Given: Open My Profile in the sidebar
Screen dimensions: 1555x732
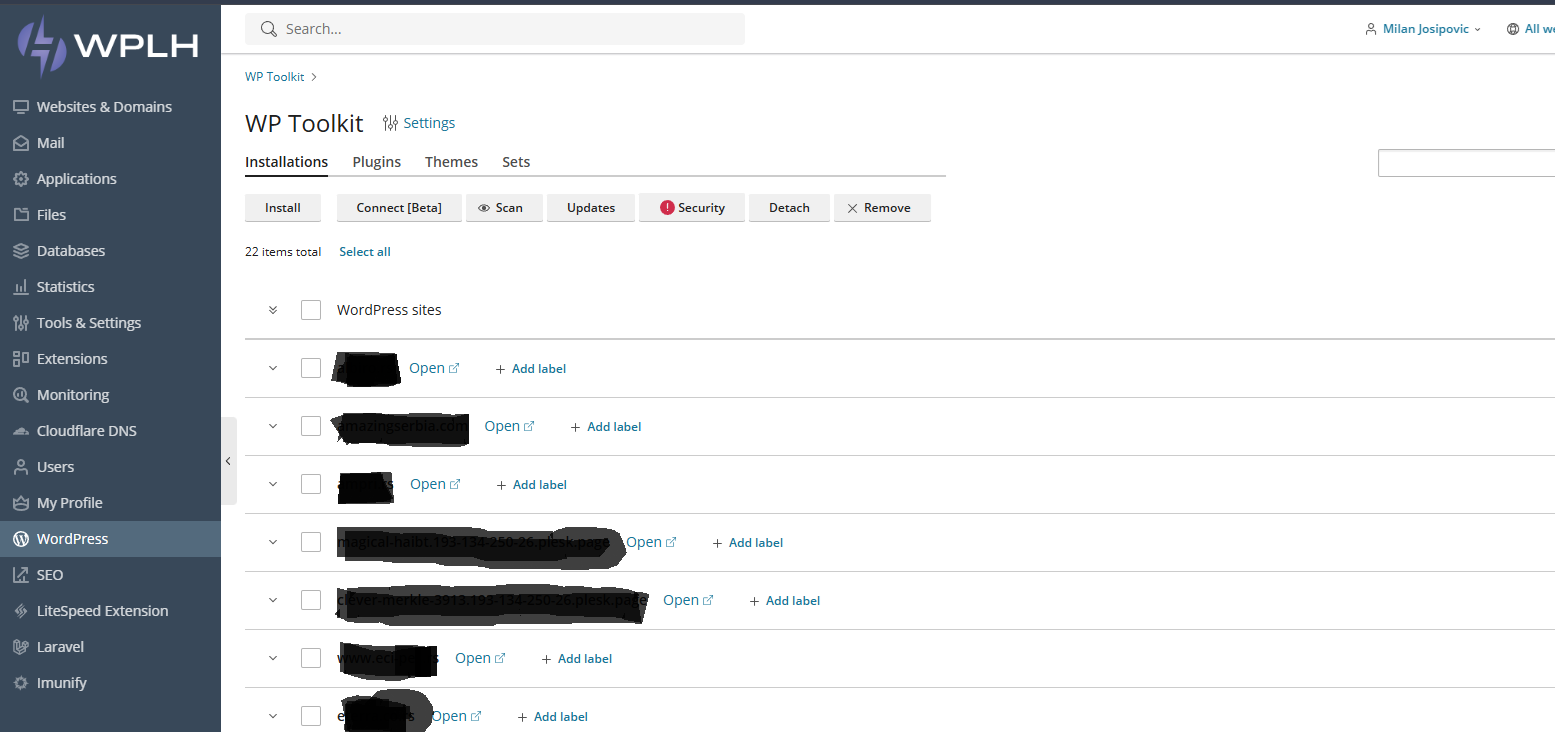Looking at the screenshot, I should tap(110, 503).
